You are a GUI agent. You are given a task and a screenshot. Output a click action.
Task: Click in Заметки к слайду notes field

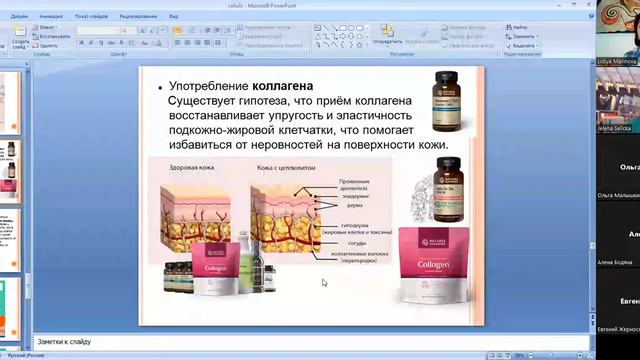click(x=311, y=342)
